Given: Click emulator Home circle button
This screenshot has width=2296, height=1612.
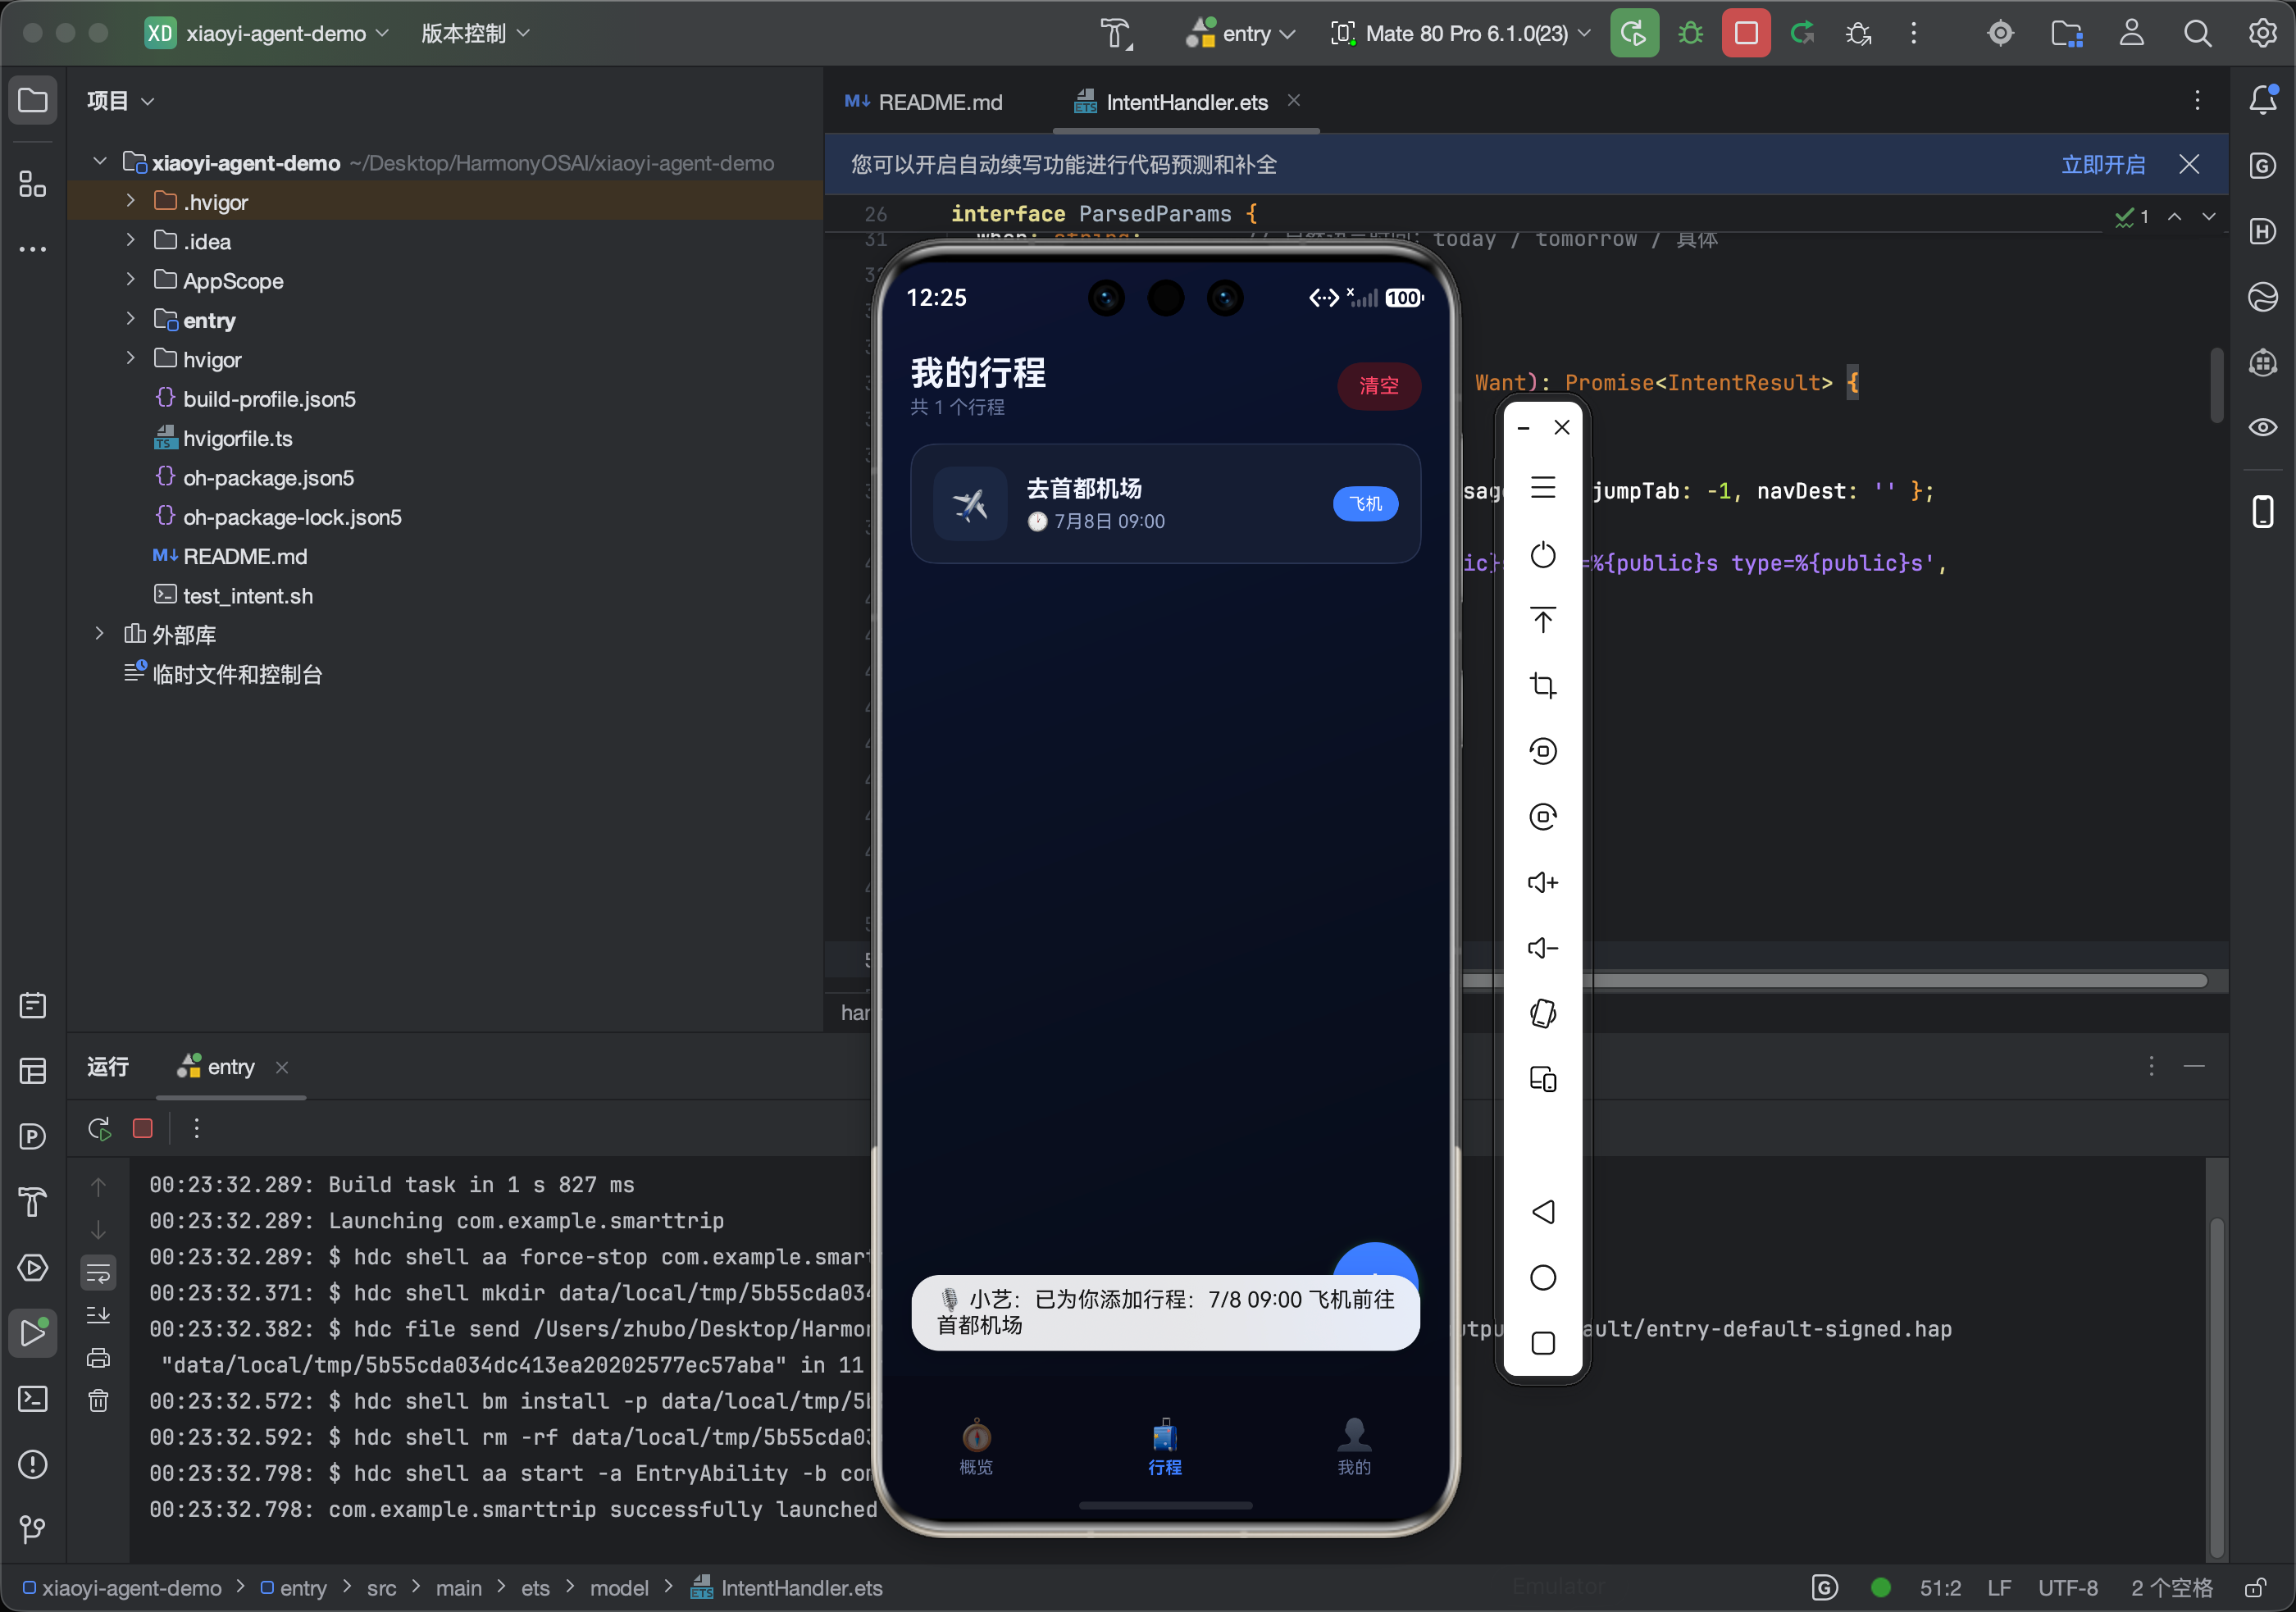Looking at the screenshot, I should 1543,1277.
